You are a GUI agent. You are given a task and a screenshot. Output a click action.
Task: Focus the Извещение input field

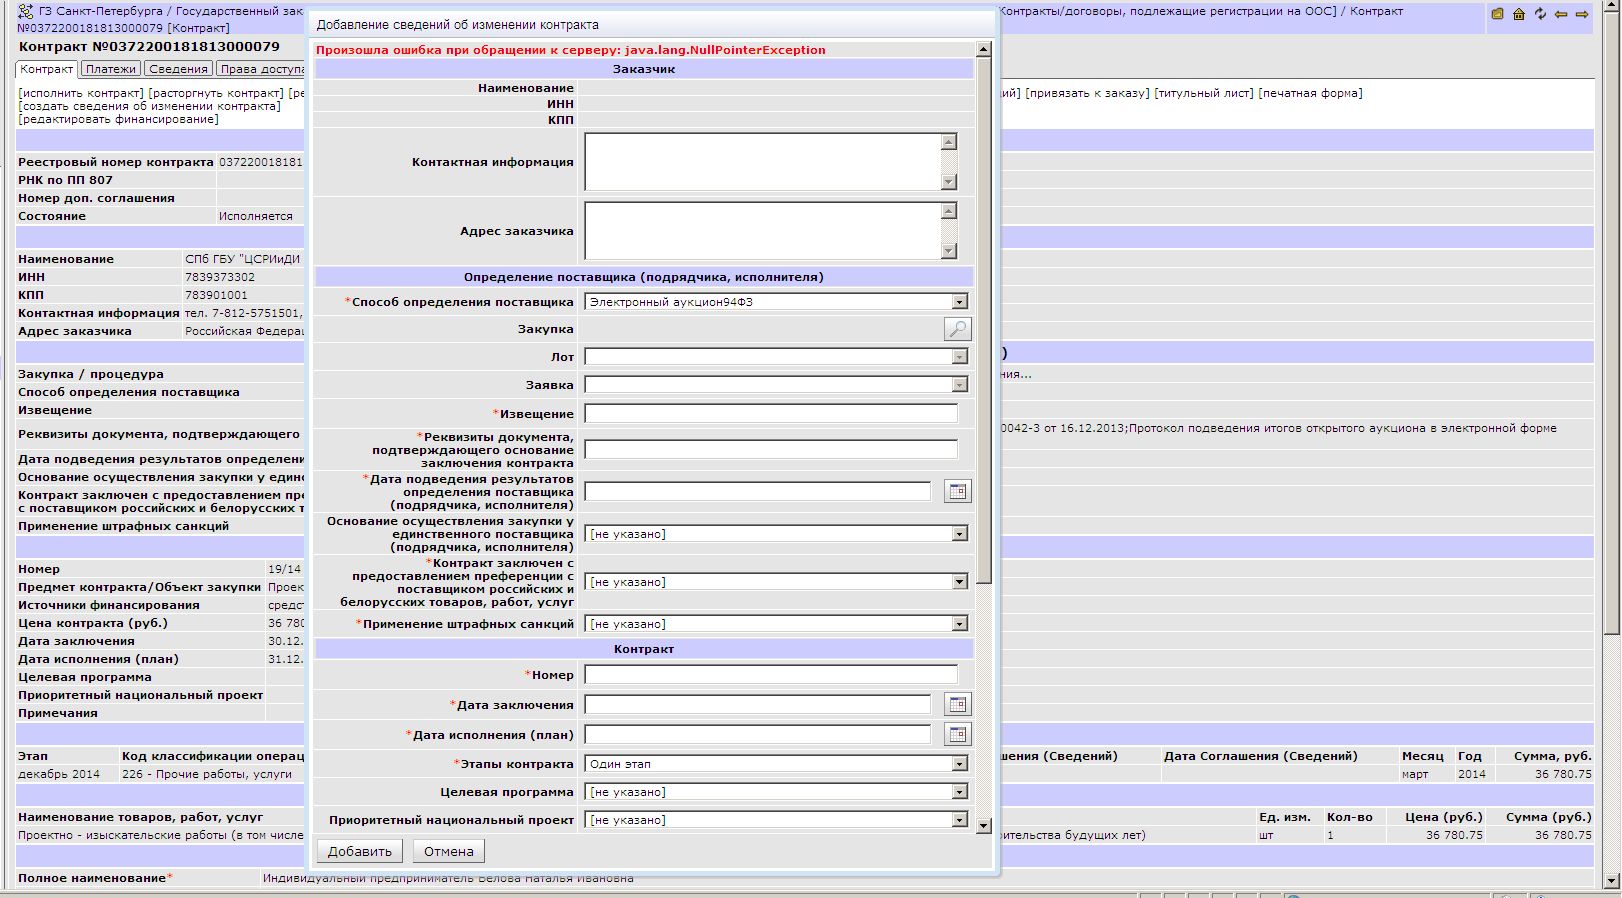pos(771,413)
